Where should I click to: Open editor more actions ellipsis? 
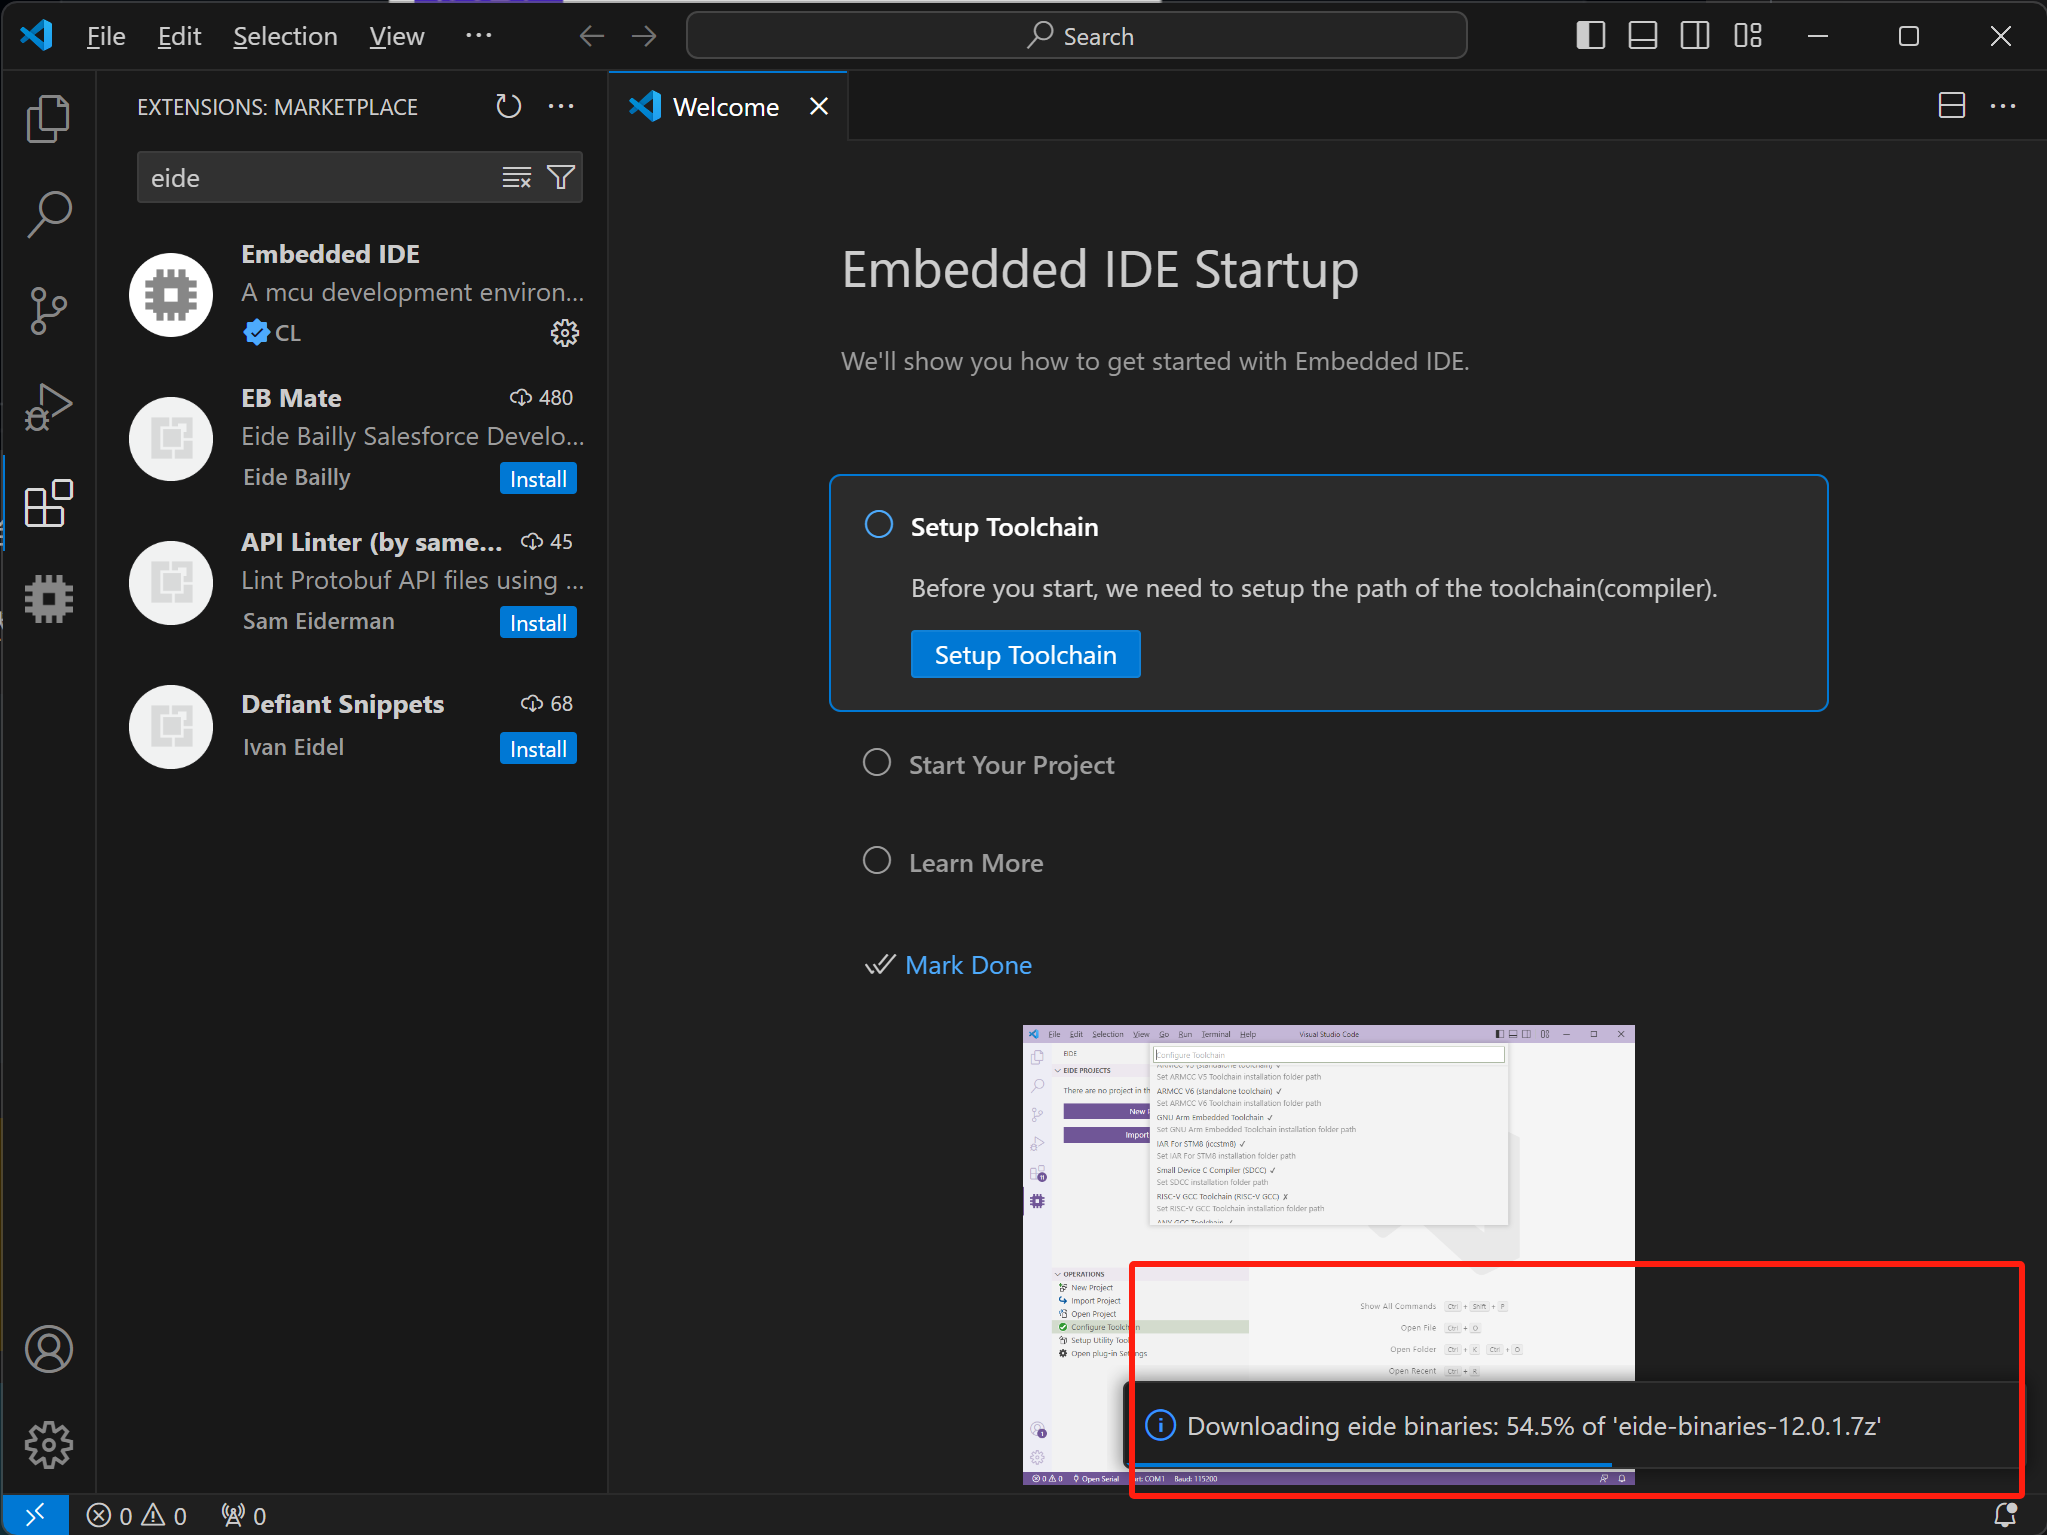pos(2003,106)
